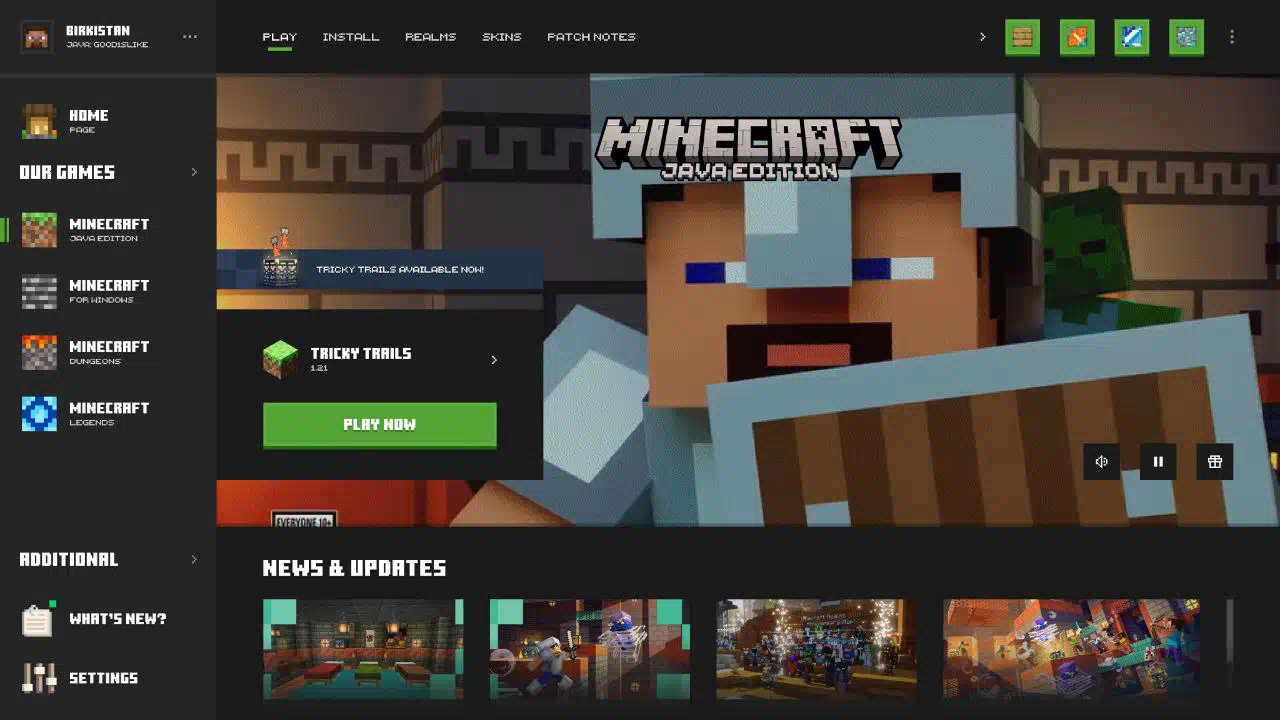
Task: Mute the background video sound
Action: (1101, 462)
